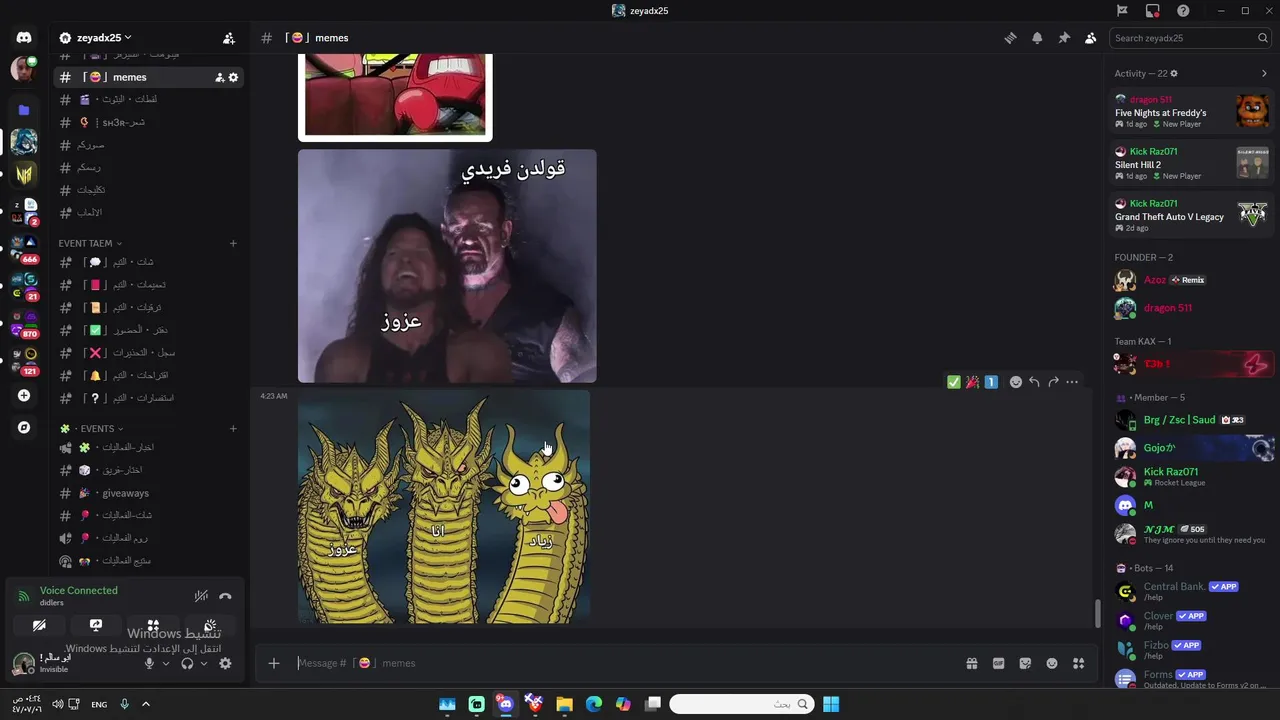The width and height of the screenshot is (1280, 720).
Task: Open the sticker picker
Action: [x=1025, y=663]
